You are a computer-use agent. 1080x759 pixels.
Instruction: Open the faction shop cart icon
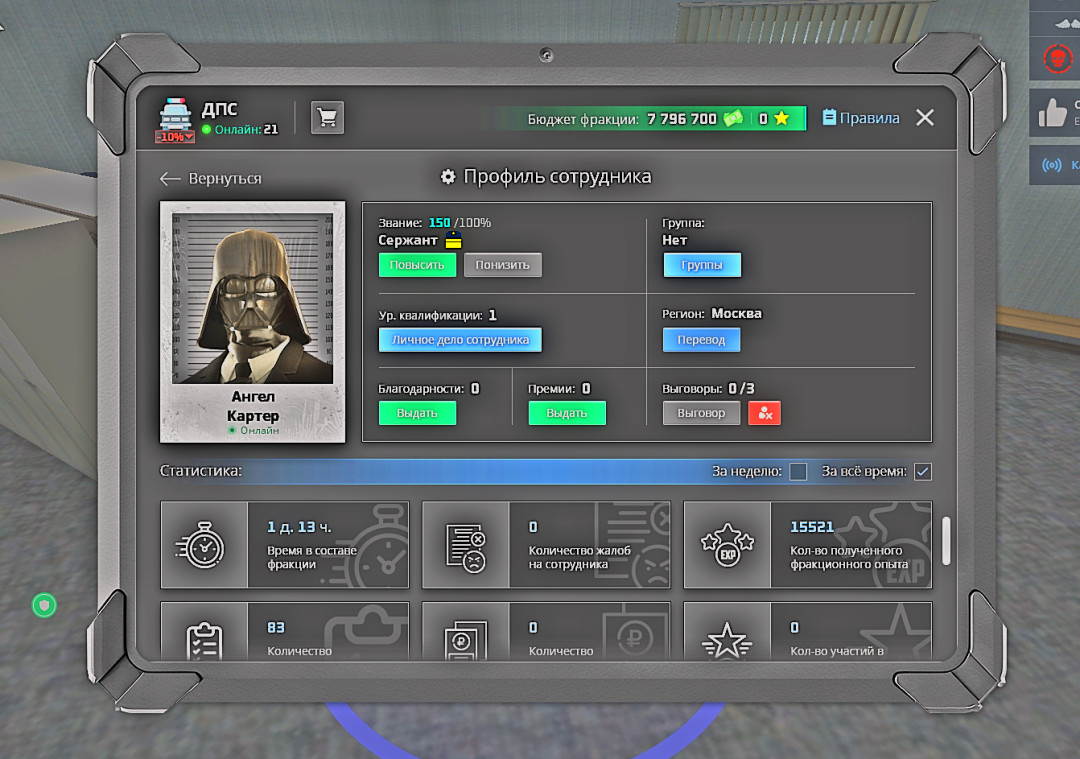pos(327,118)
